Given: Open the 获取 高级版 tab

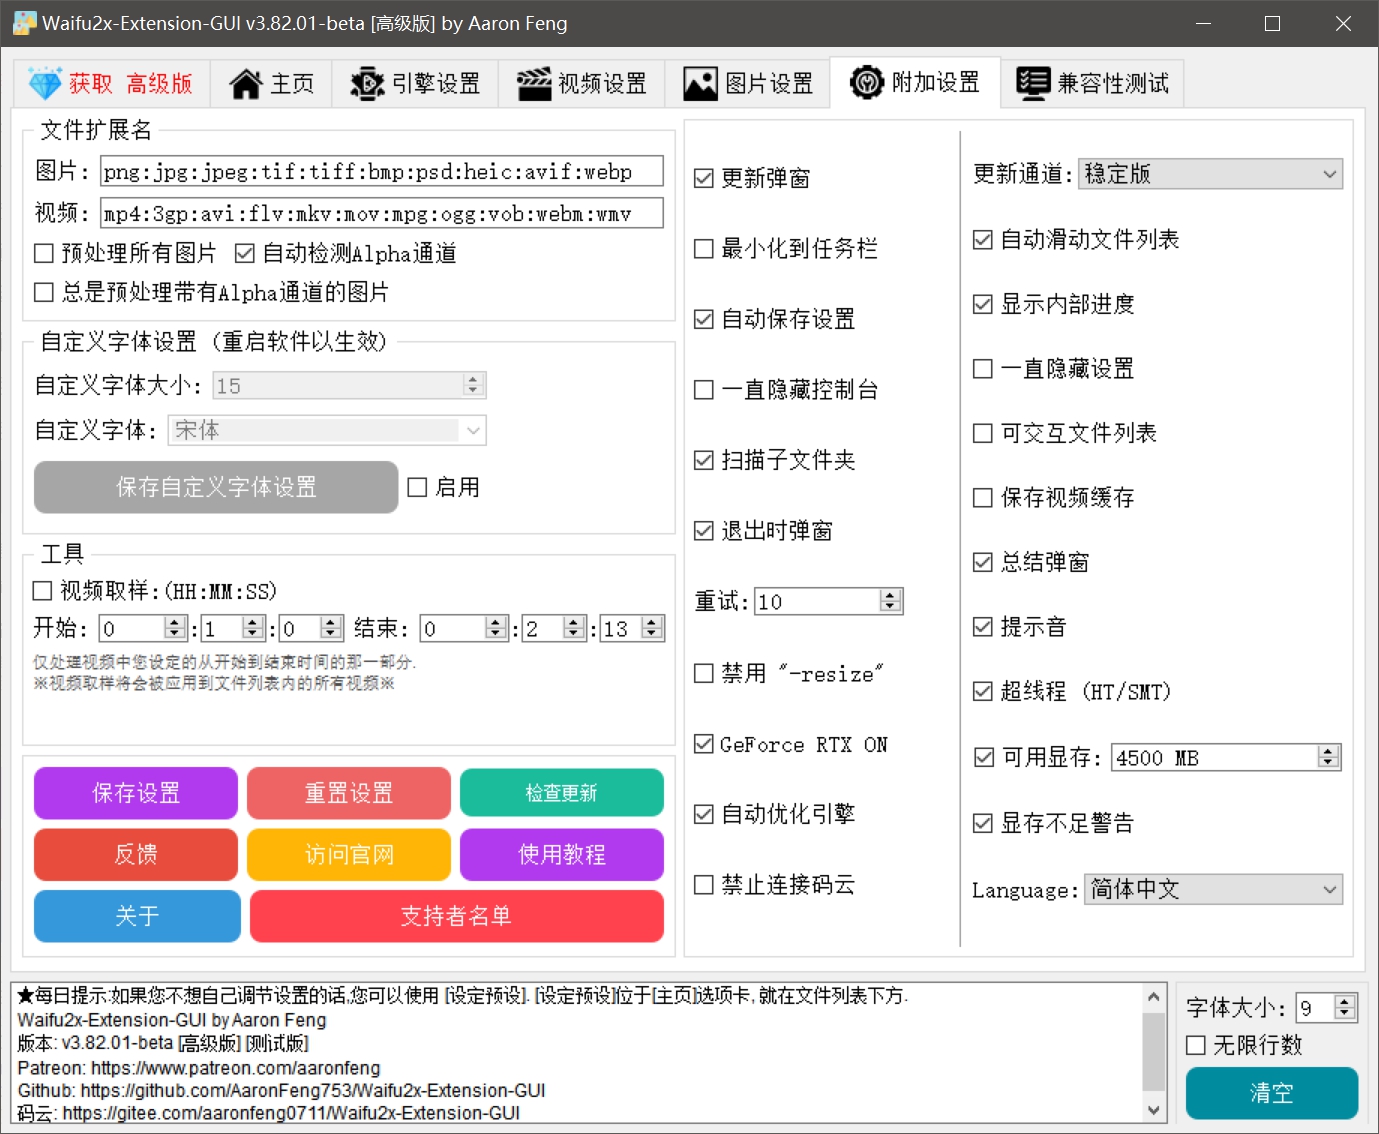Looking at the screenshot, I should click(111, 84).
